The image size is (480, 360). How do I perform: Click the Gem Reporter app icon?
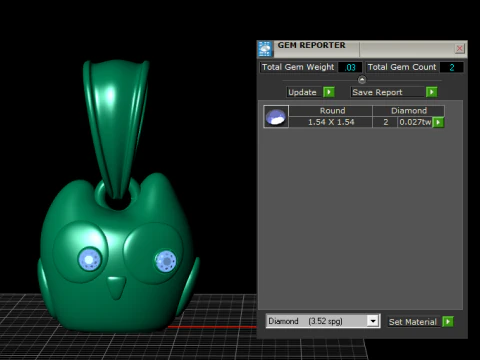click(x=265, y=49)
